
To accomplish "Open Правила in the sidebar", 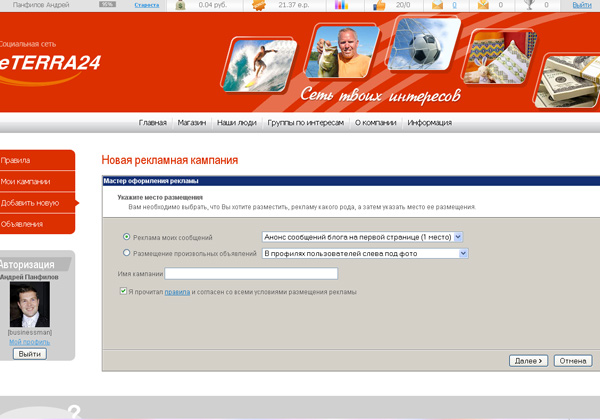I will (x=37, y=160).
